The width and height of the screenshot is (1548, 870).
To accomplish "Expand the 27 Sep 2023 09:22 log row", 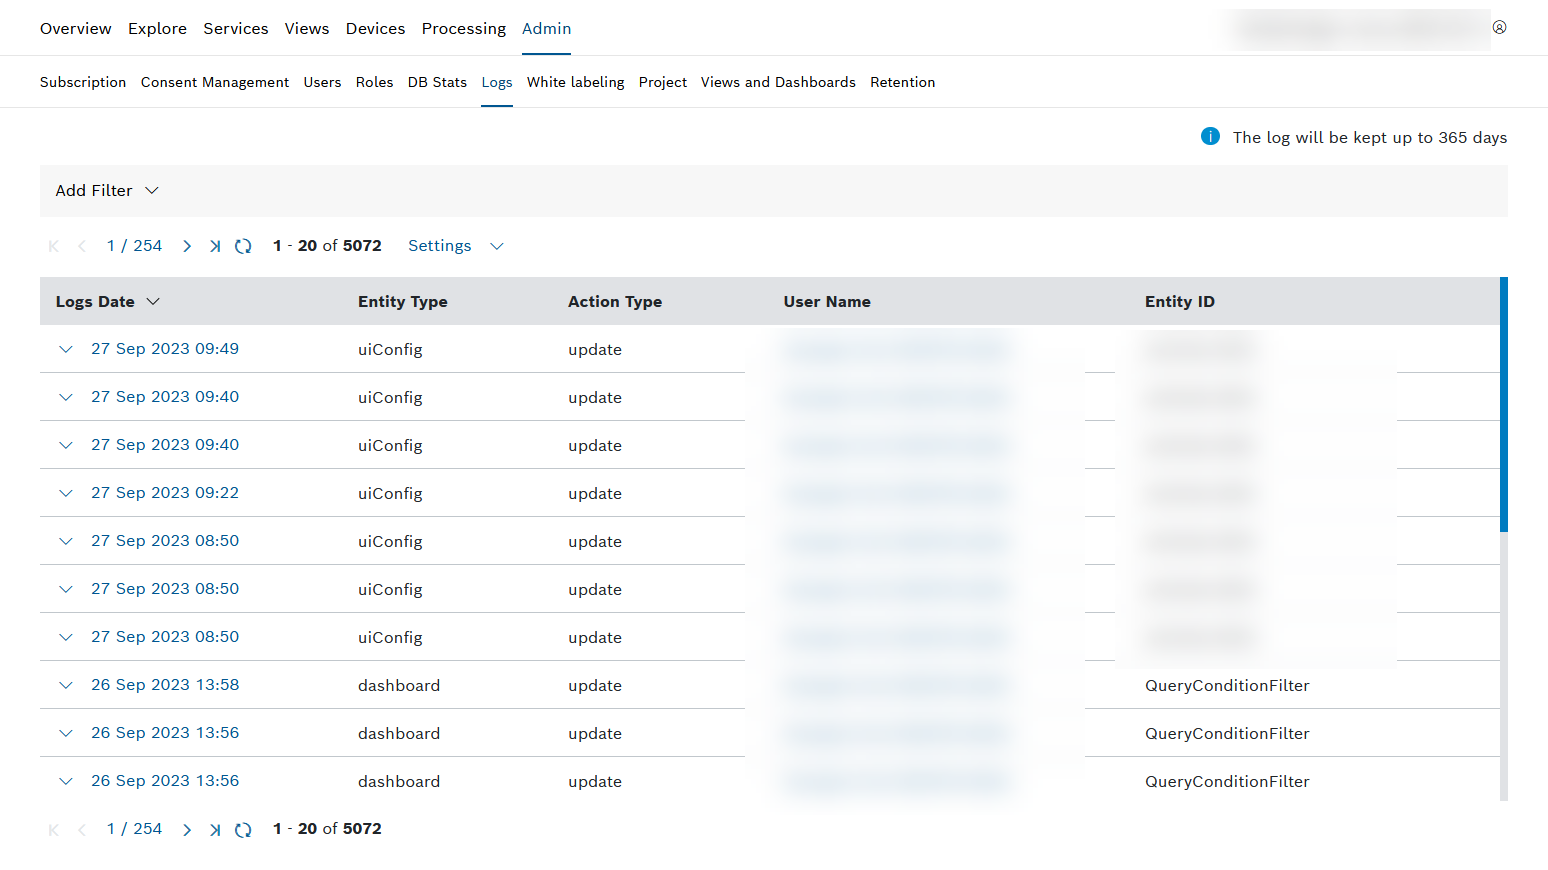I will [66, 493].
